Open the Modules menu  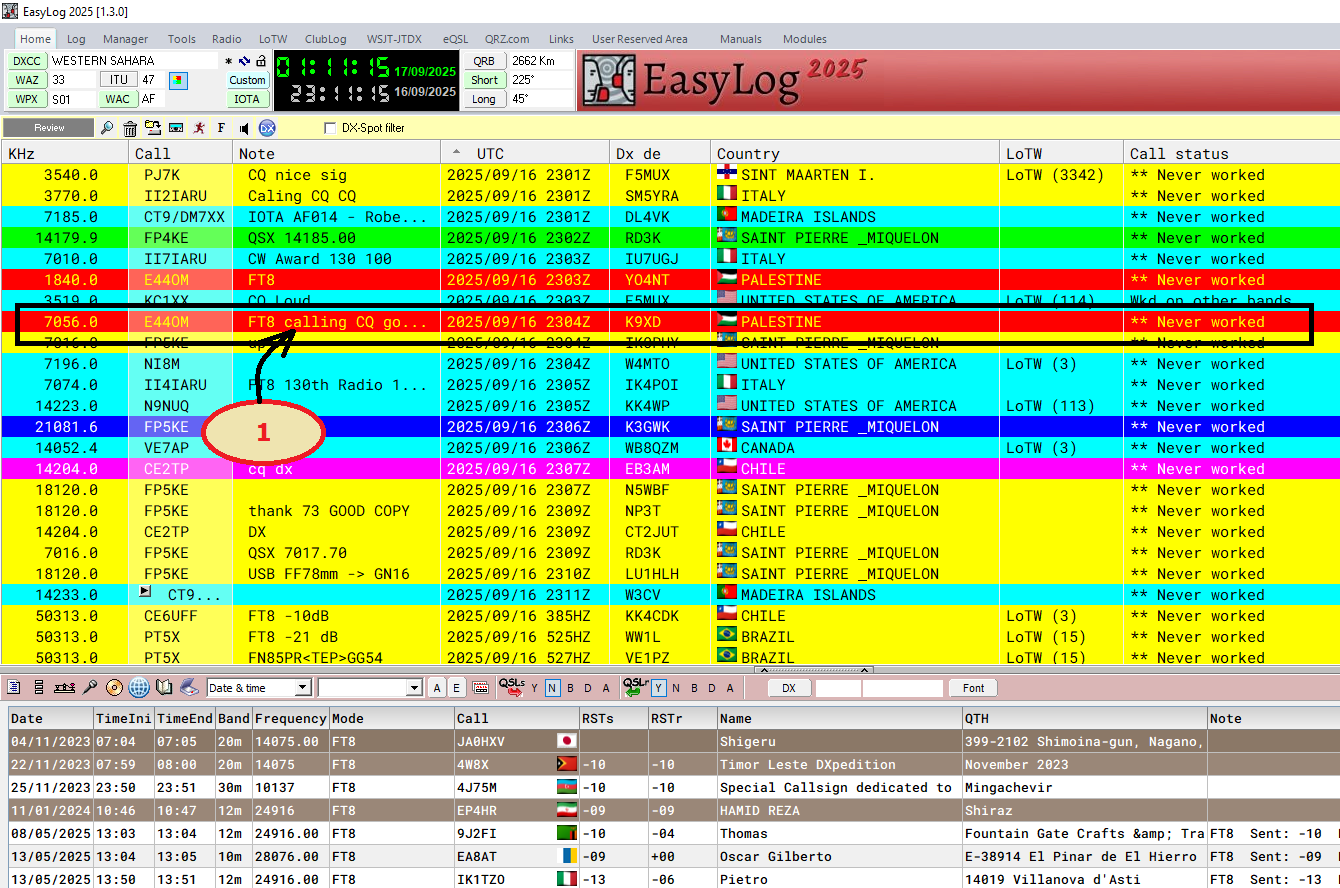click(804, 39)
